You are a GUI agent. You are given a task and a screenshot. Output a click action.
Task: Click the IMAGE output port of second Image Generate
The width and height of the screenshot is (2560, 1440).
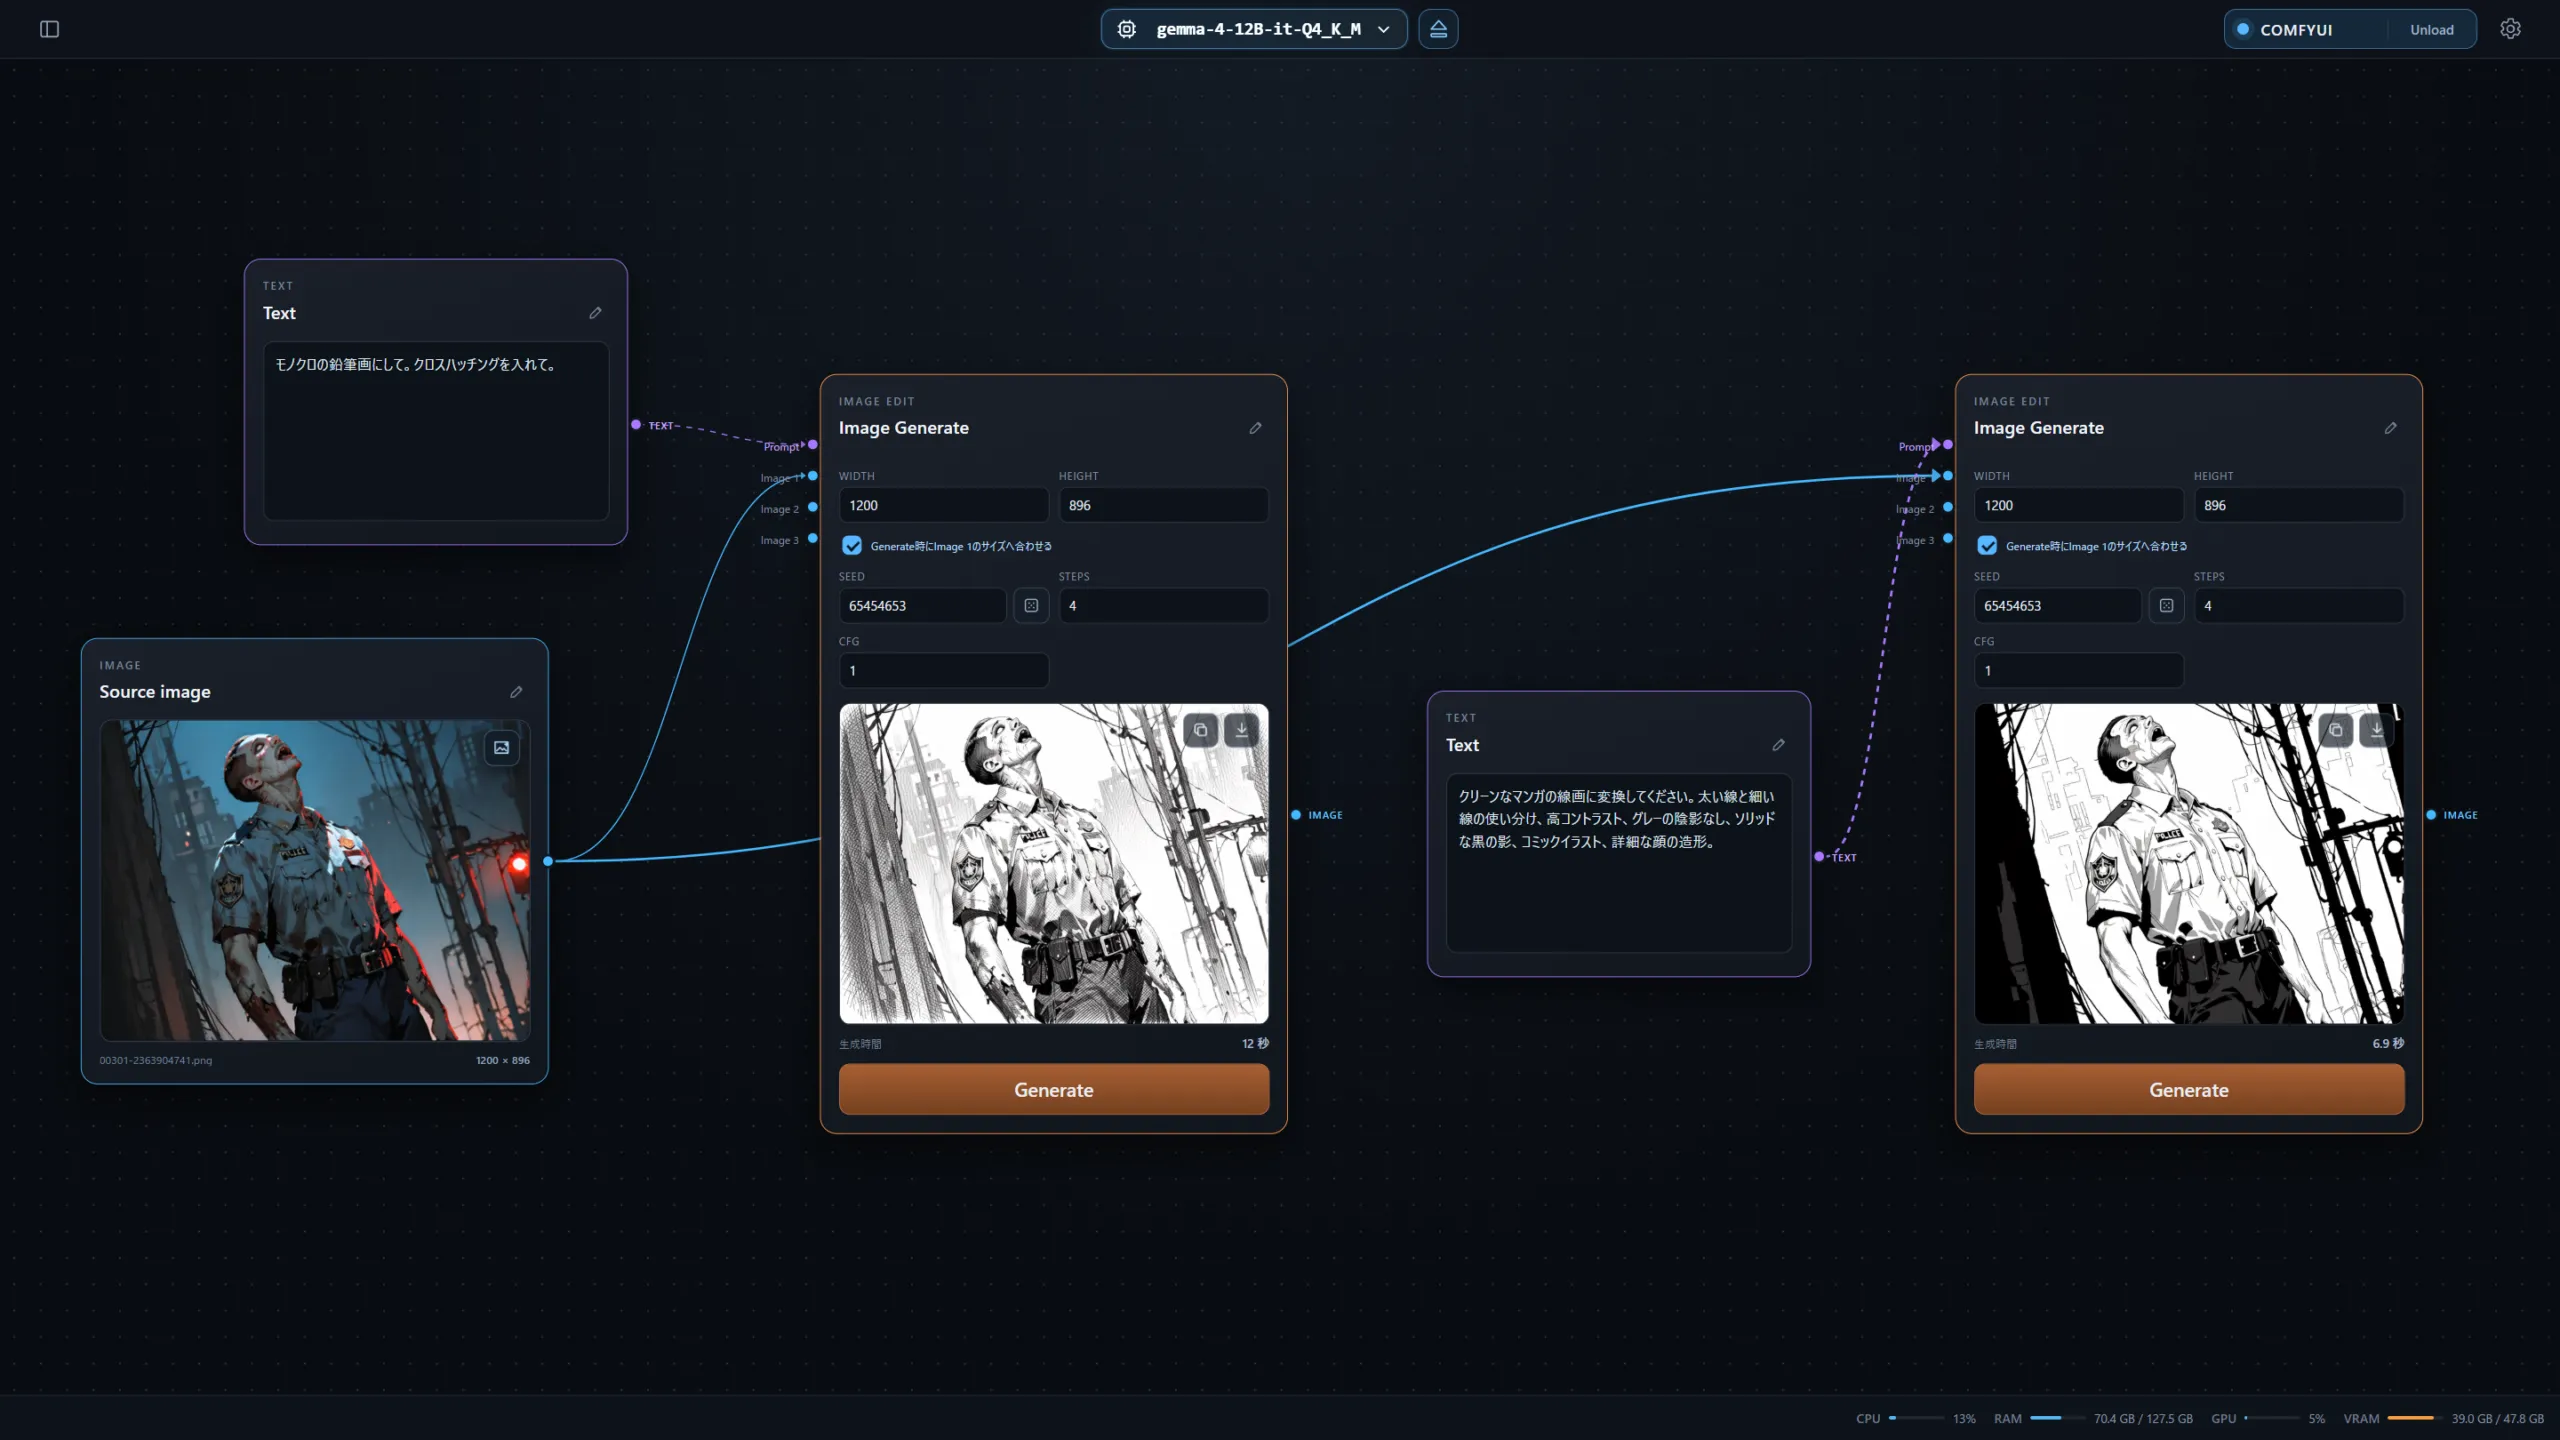point(2431,815)
